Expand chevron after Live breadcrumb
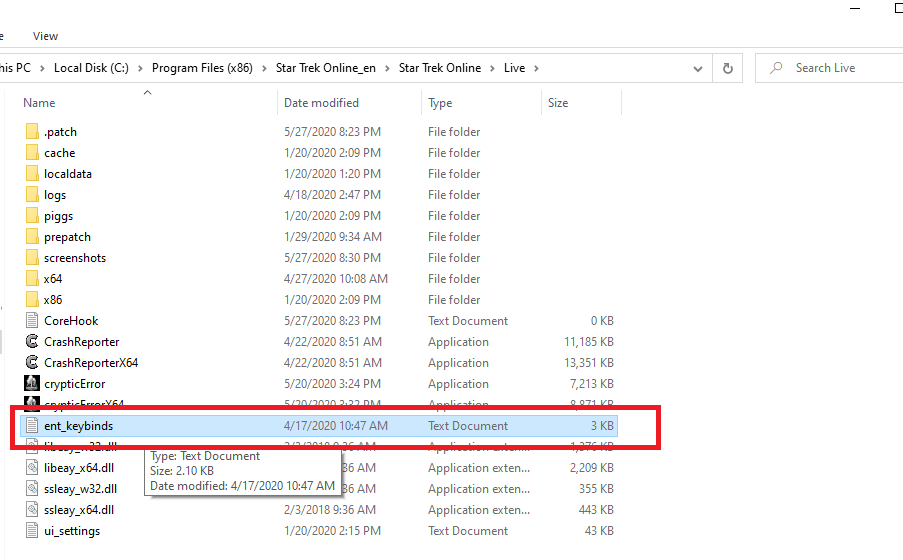This screenshot has height=560, width=903. click(x=536, y=68)
